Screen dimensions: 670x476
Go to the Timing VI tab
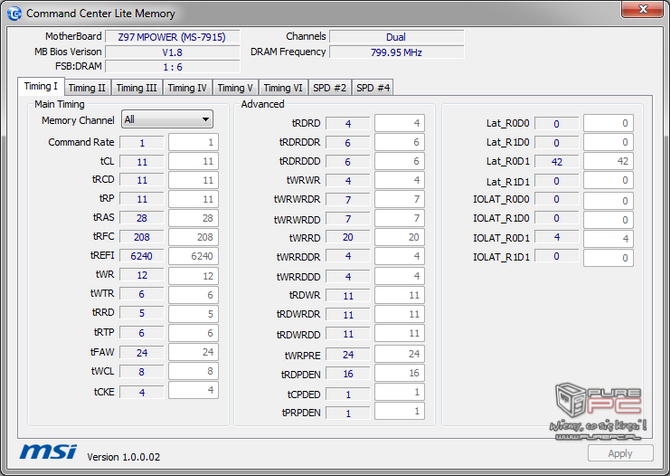coord(284,88)
